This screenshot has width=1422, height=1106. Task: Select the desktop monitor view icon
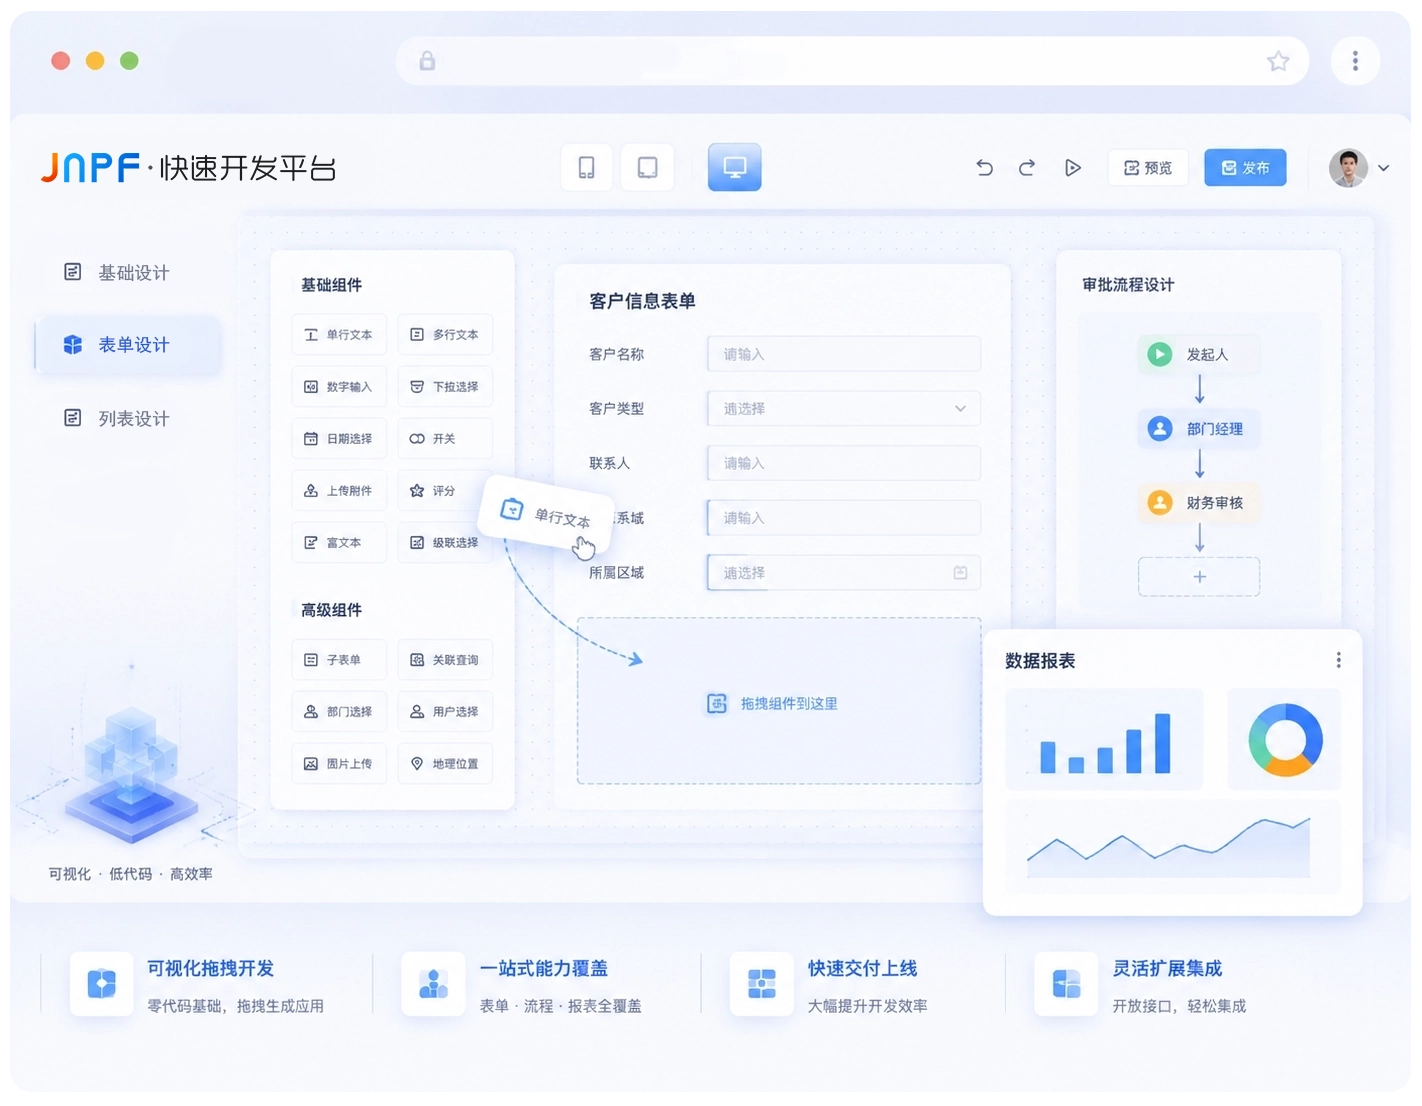click(x=735, y=167)
